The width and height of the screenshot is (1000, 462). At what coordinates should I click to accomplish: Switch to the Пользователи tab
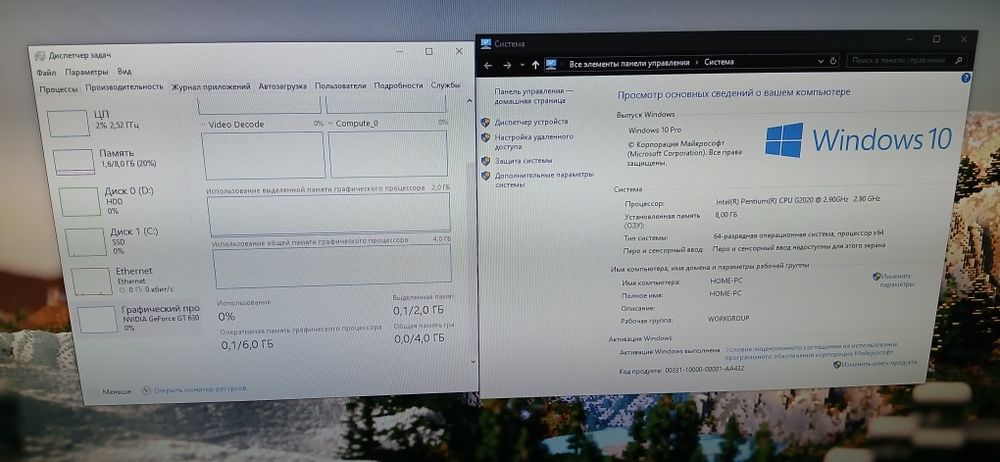click(x=341, y=86)
